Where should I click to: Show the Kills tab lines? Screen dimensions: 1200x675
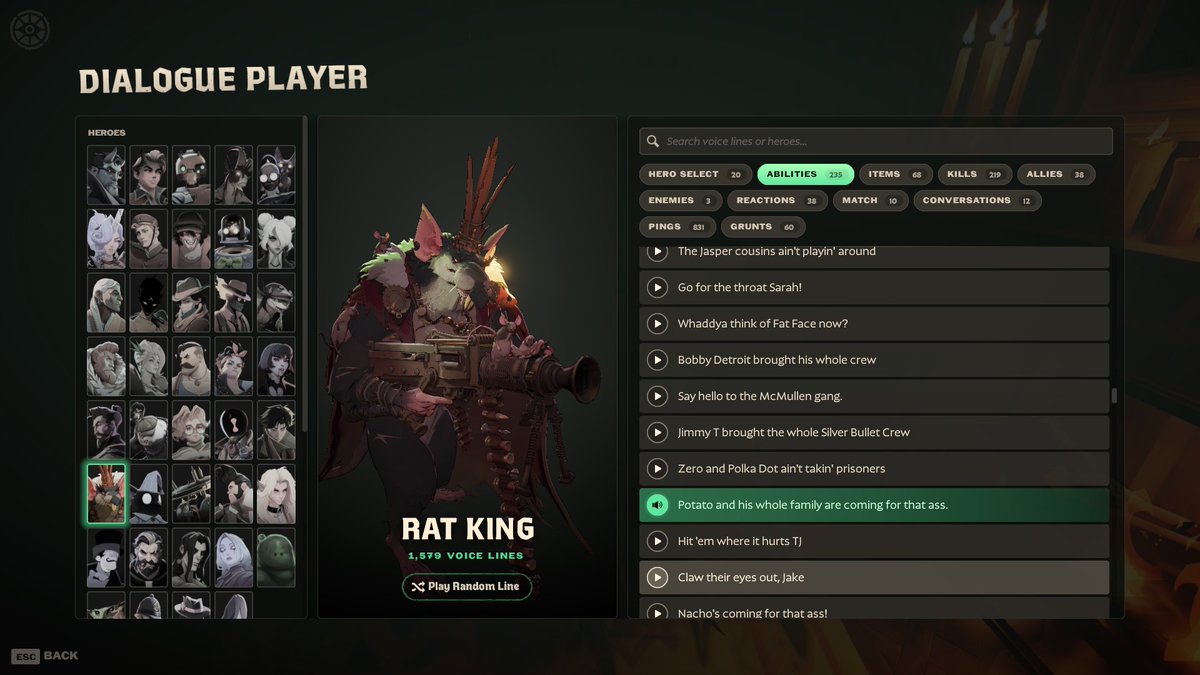[974, 174]
